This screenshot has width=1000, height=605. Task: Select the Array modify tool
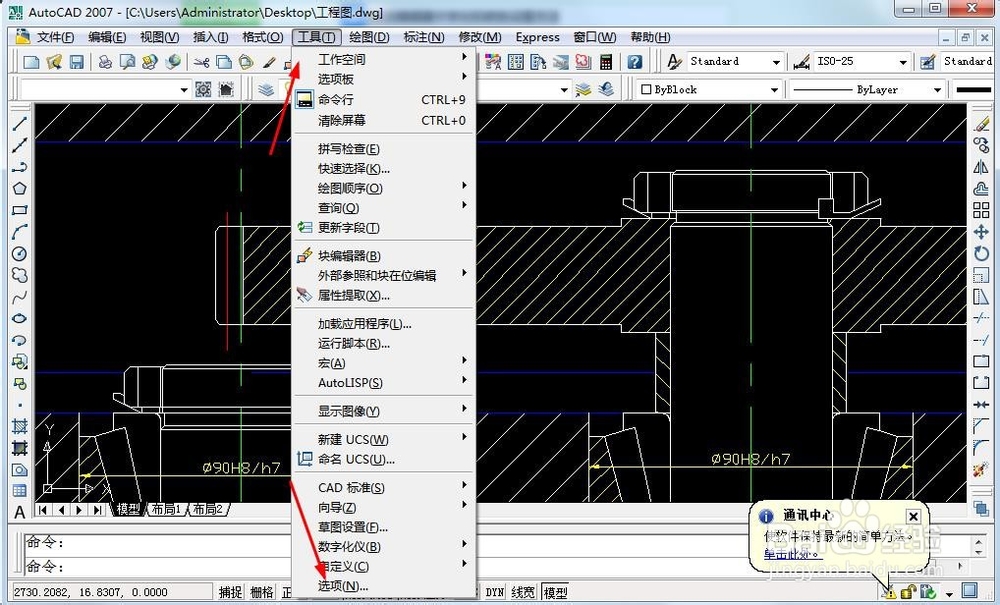[981, 210]
